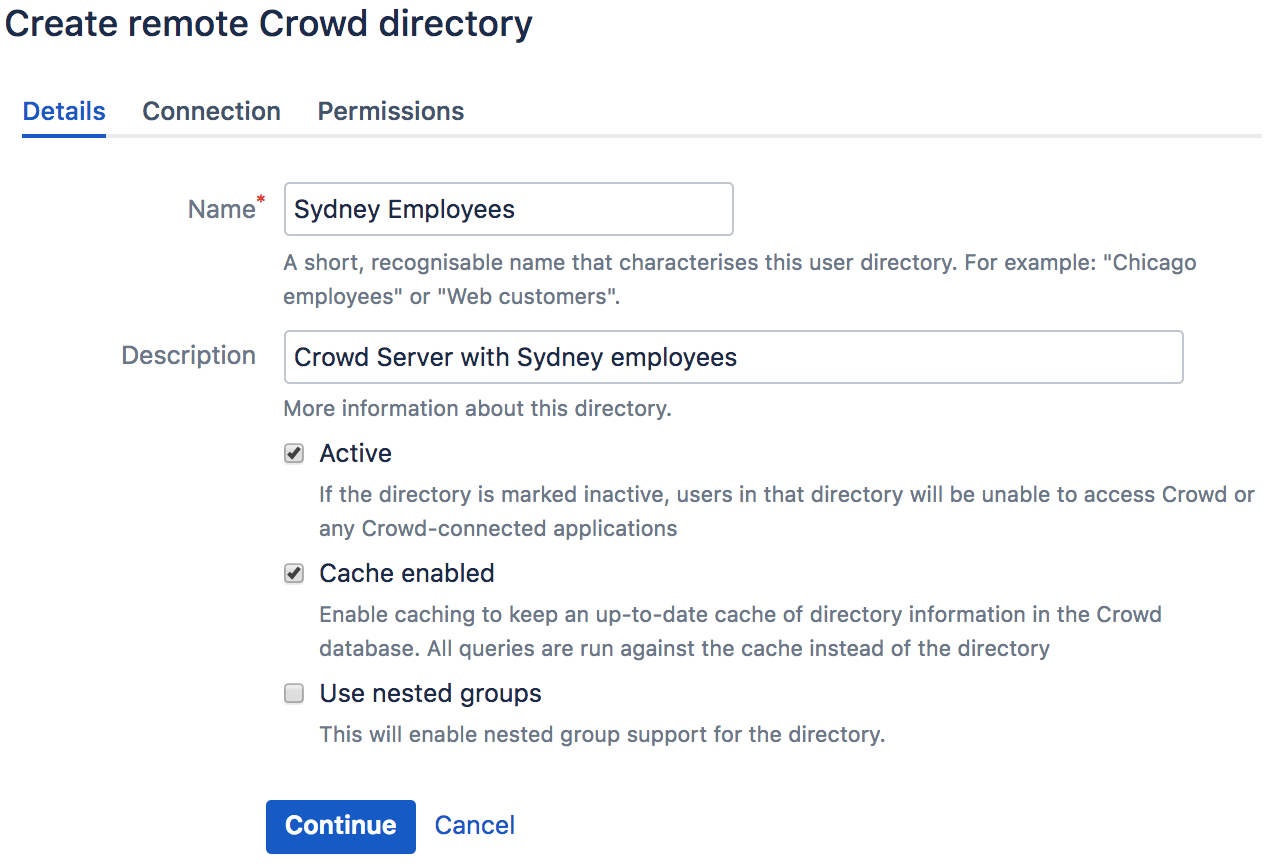The height and width of the screenshot is (866, 1270).
Task: Click the nested group support description text
Action: (602, 735)
